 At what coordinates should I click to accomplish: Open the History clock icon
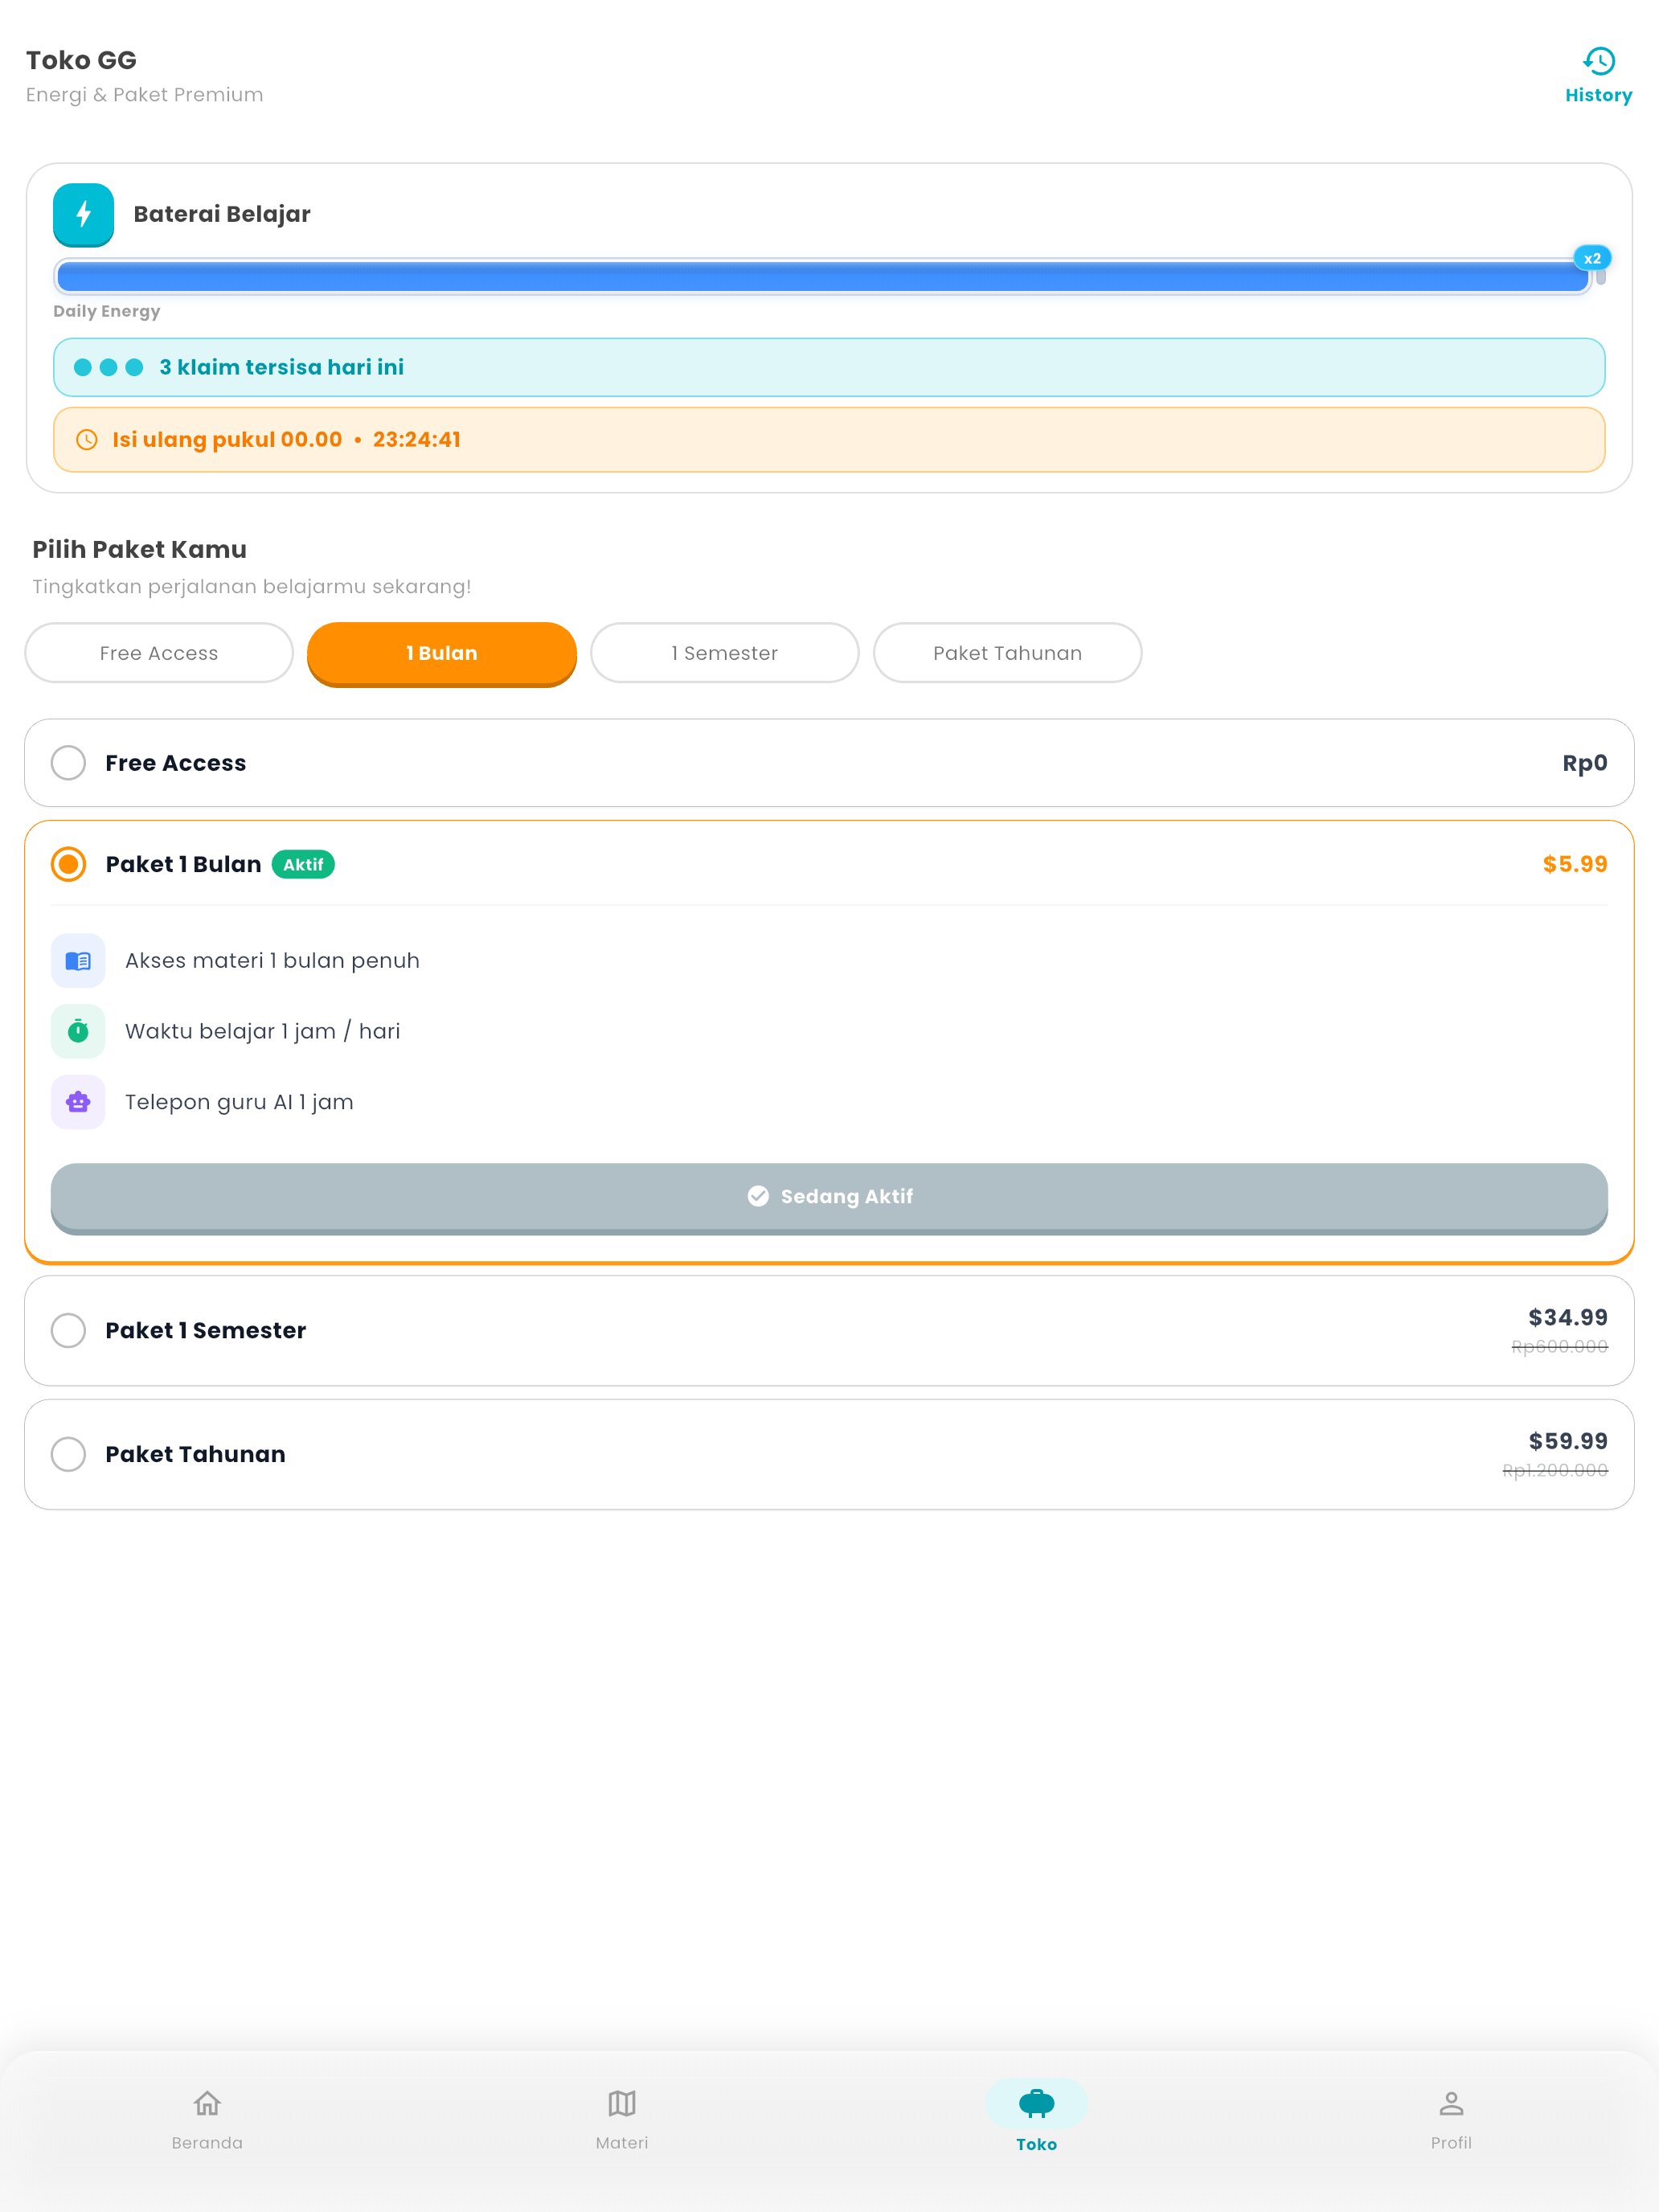[x=1598, y=61]
